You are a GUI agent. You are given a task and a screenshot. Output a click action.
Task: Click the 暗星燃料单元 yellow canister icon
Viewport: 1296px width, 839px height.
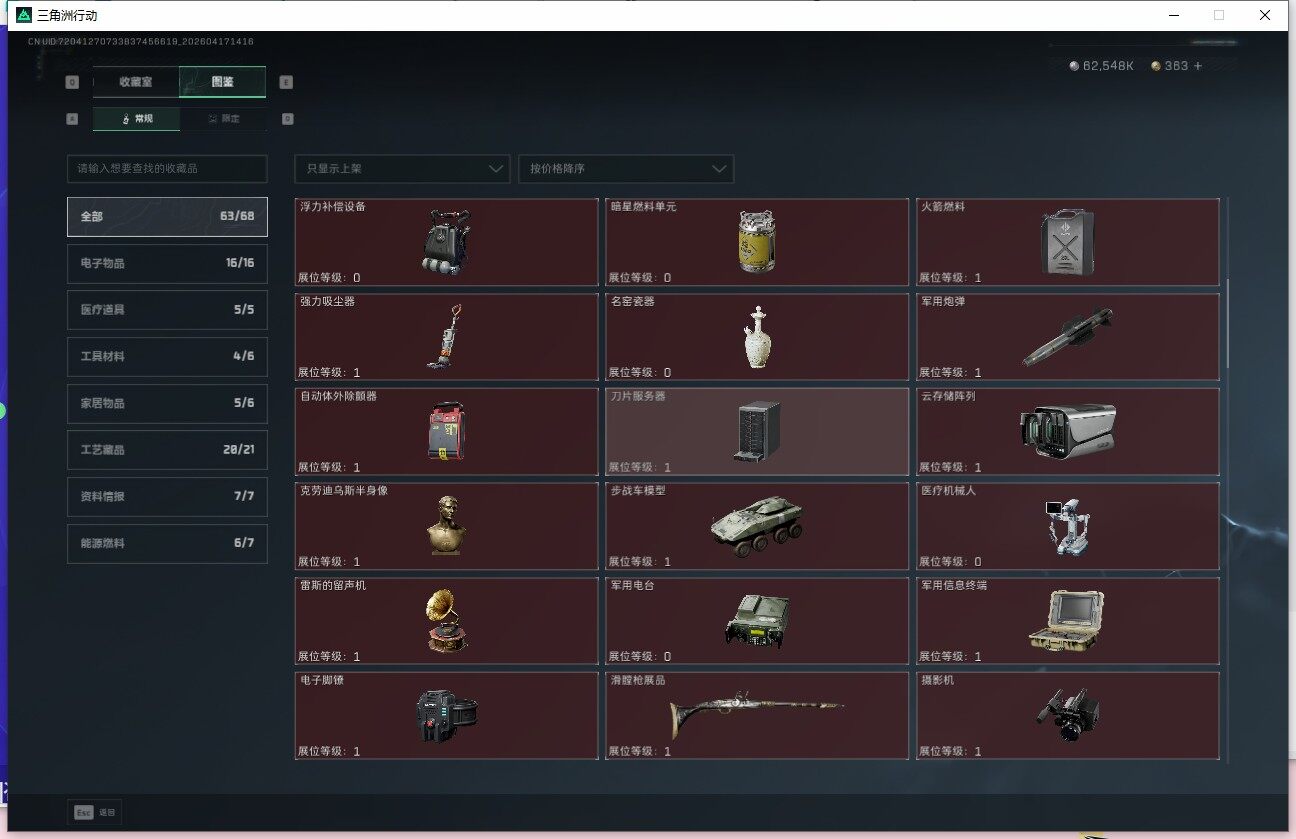click(757, 242)
